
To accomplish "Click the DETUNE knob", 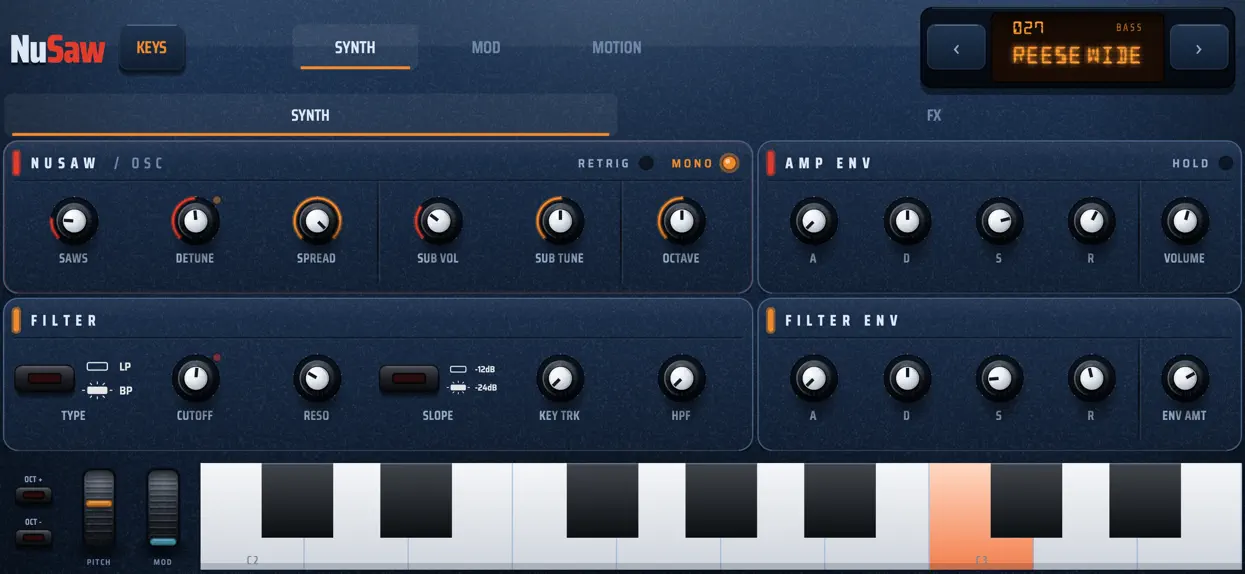I will [x=195, y=221].
